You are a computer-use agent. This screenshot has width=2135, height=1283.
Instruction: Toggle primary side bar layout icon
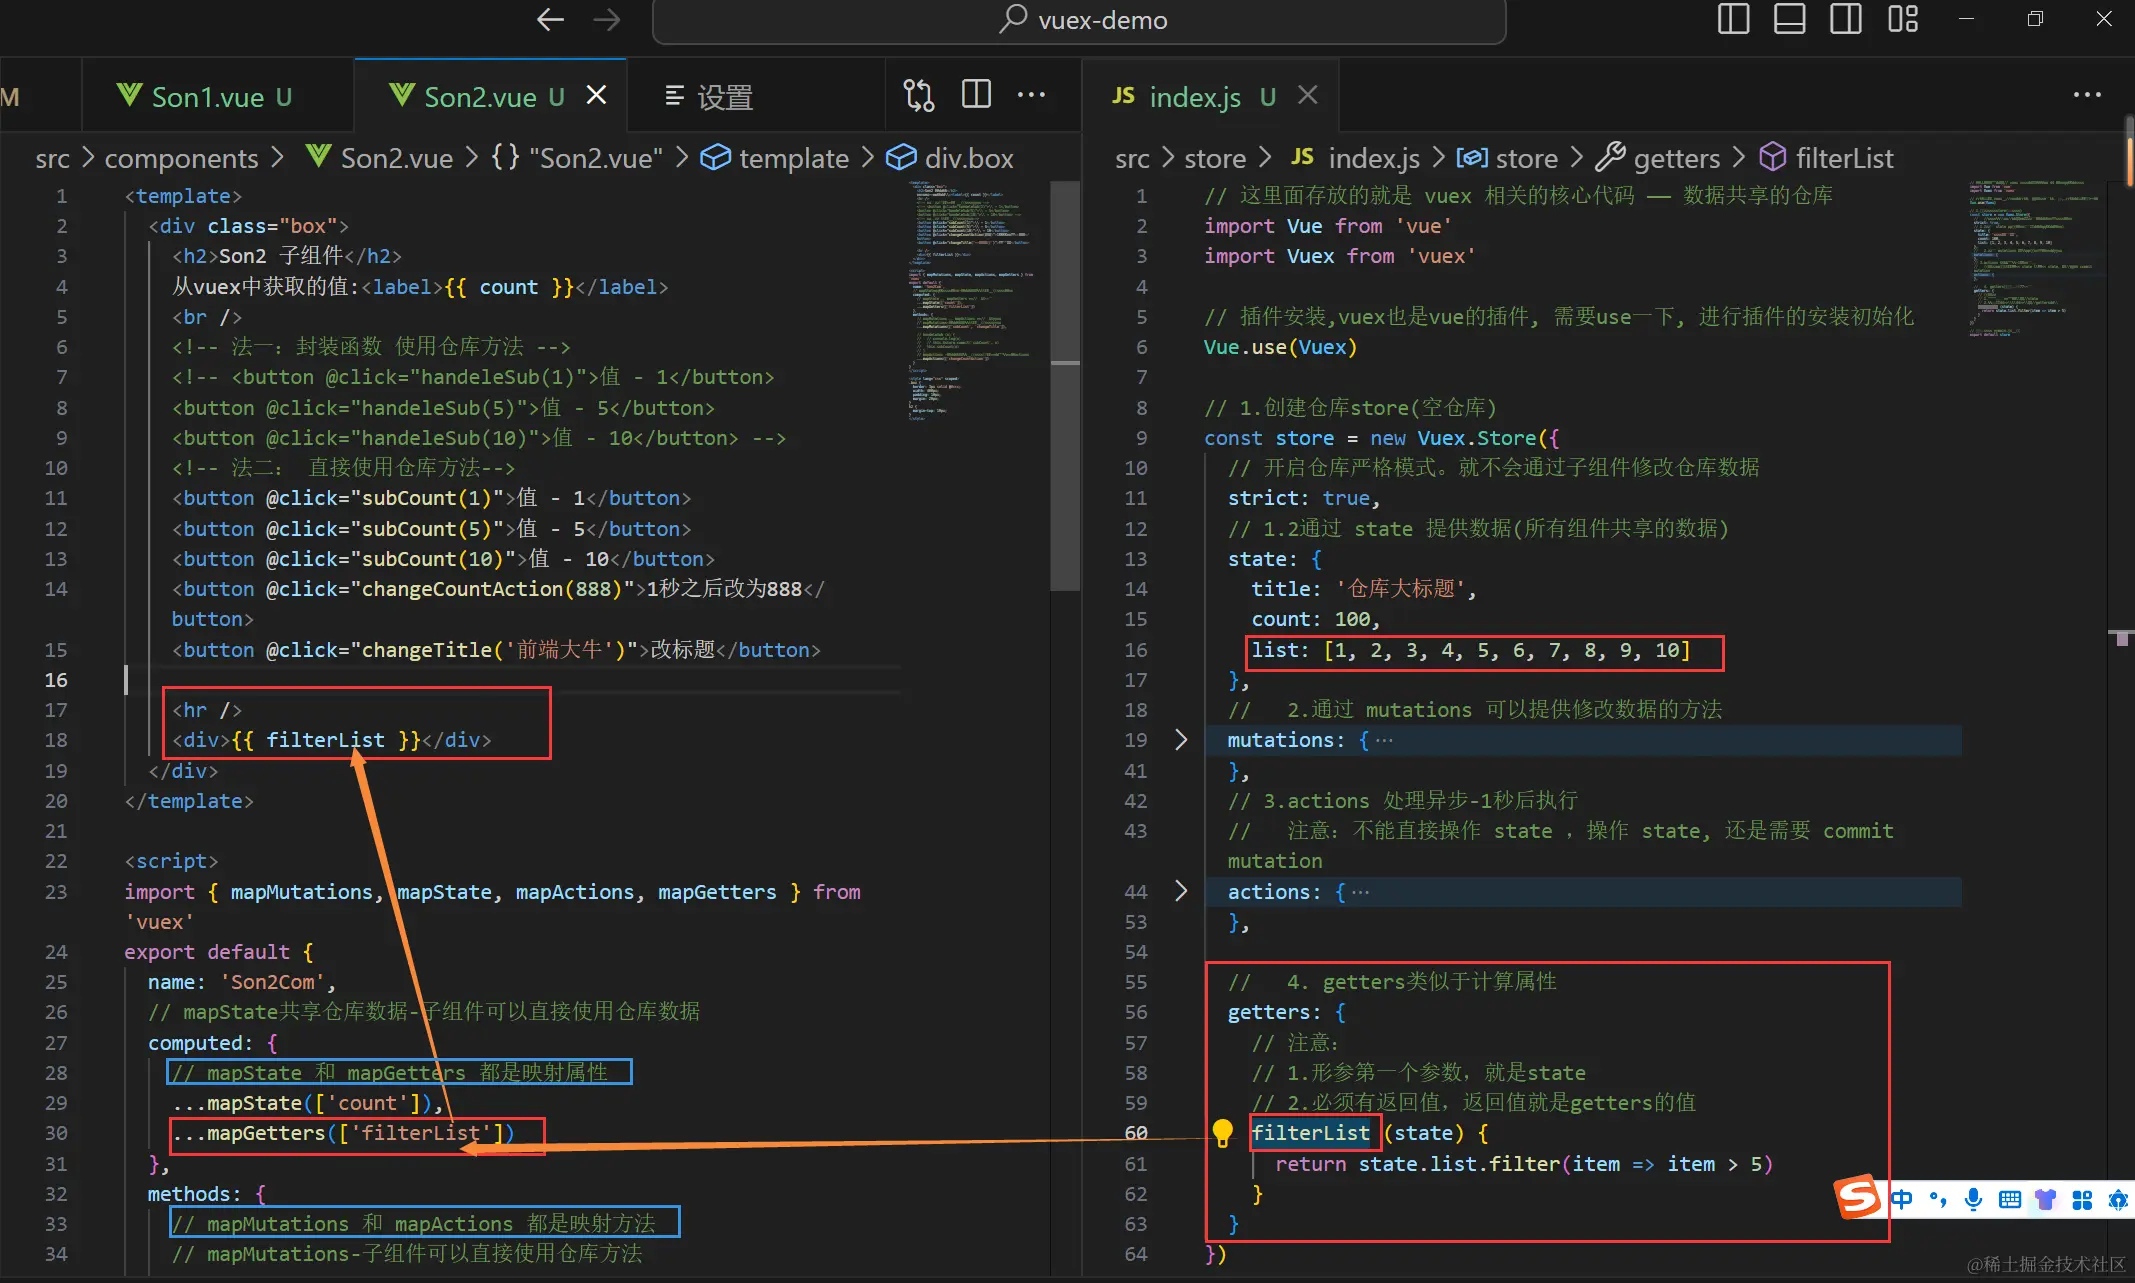tap(1733, 19)
